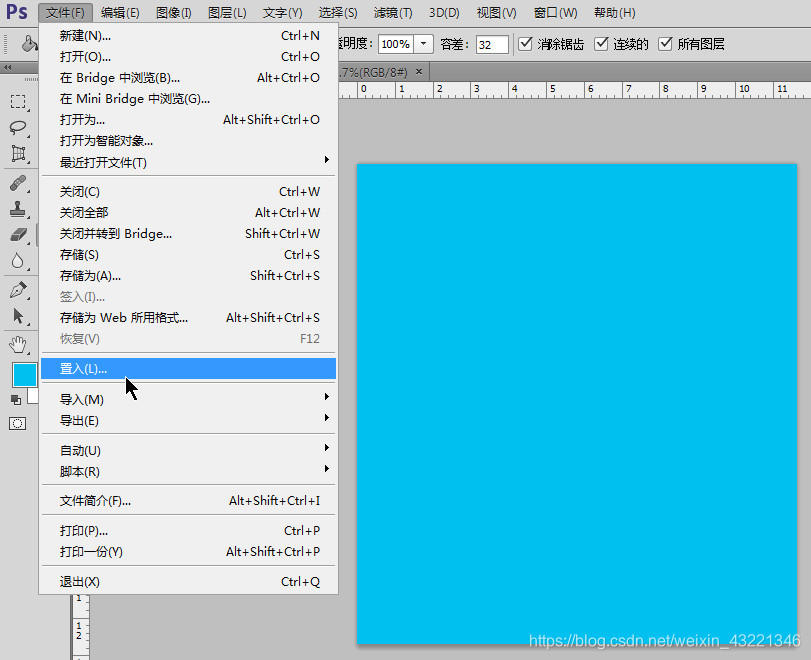Open the View (视图) menu

pyautogui.click(x=497, y=12)
